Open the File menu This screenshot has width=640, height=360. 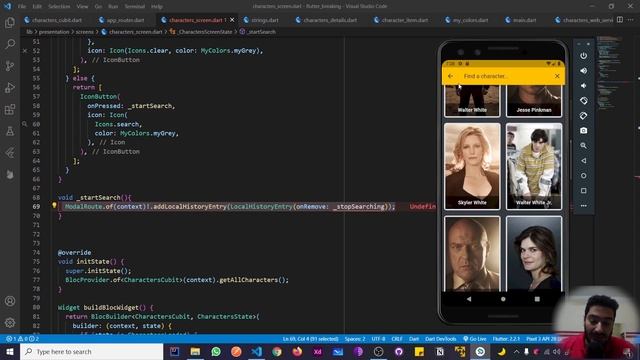tap(22, 7)
